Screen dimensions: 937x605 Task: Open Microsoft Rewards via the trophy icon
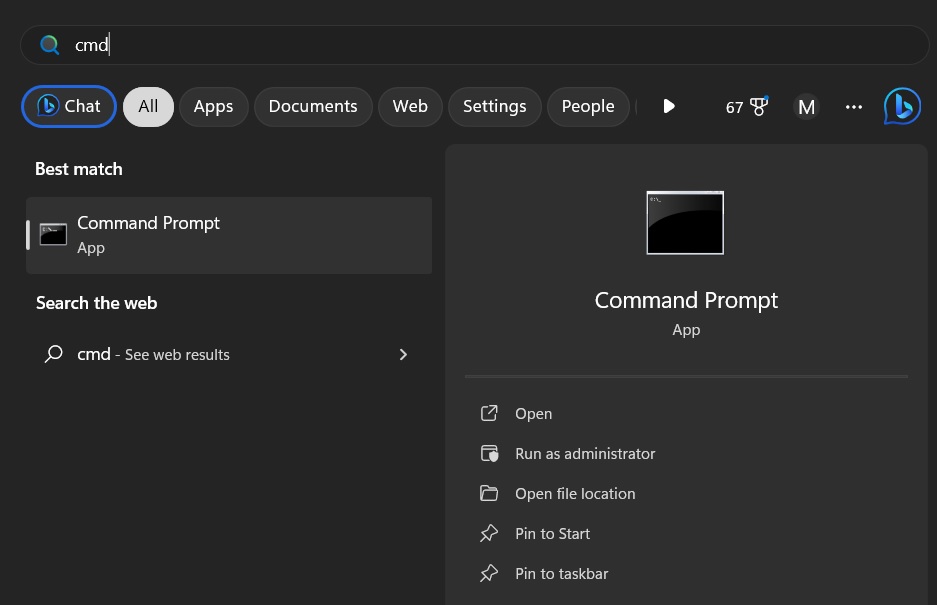click(757, 104)
